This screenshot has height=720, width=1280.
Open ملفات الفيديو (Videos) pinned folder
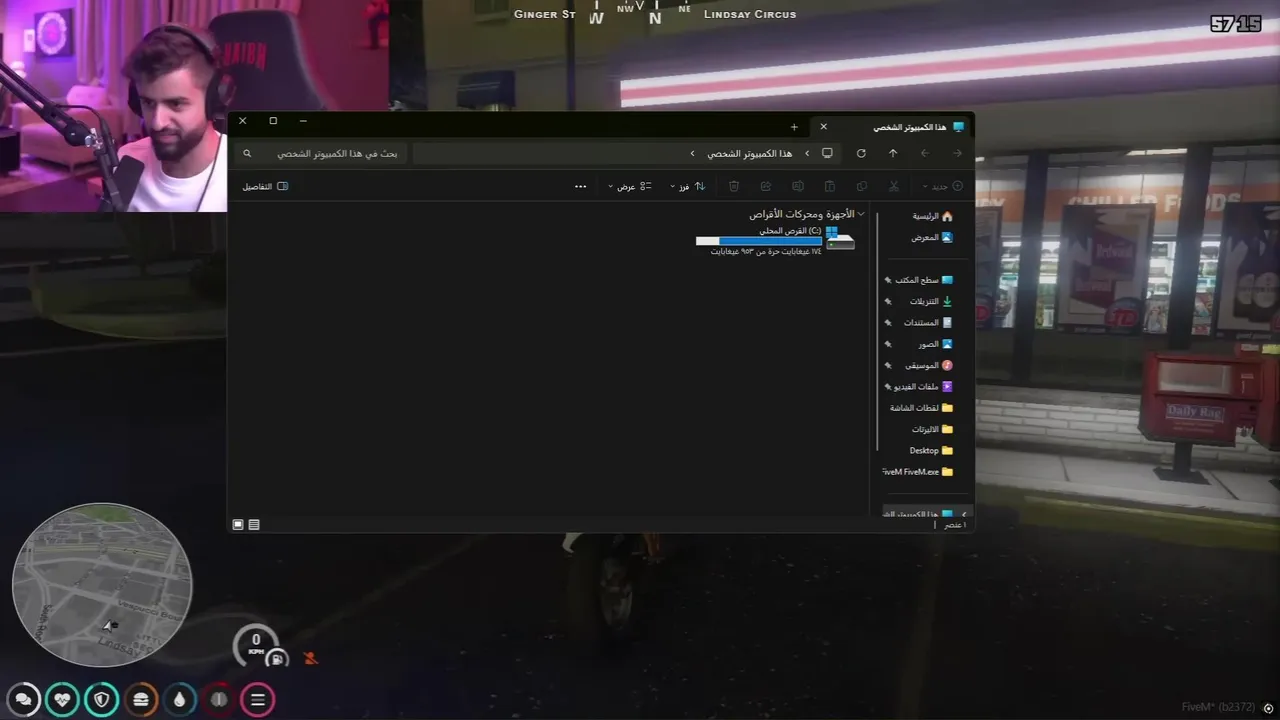point(923,386)
